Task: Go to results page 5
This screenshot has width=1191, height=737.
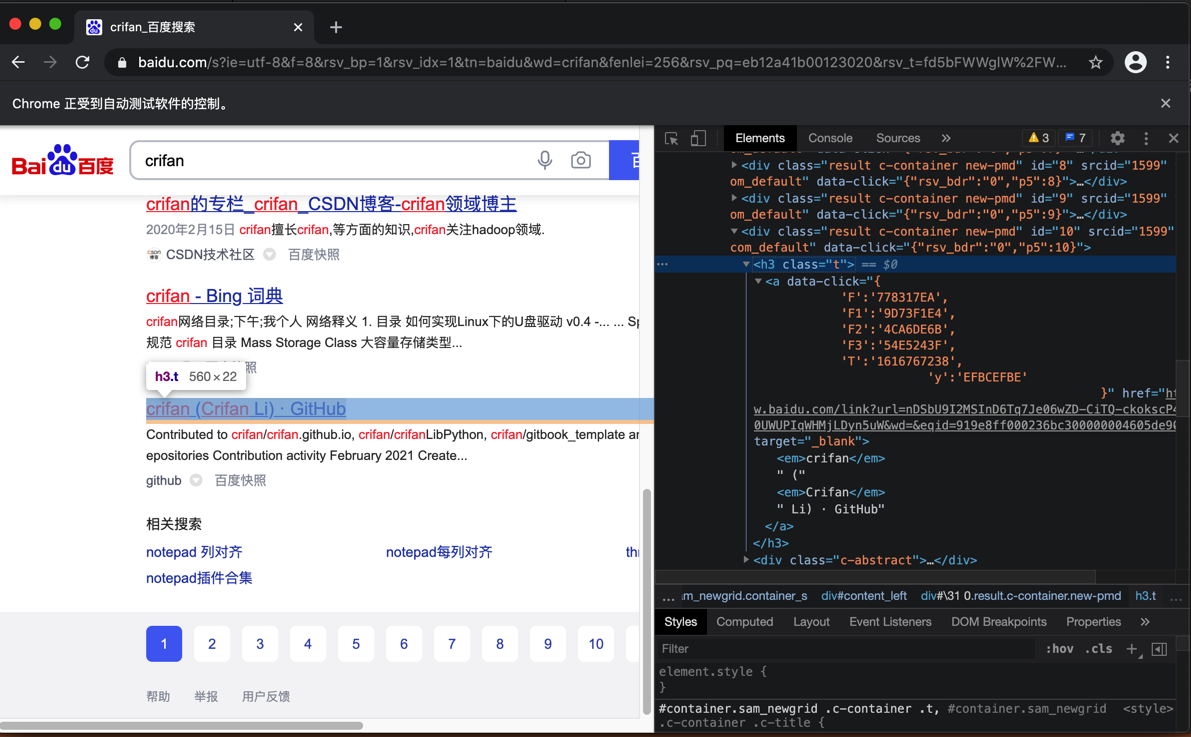Action: [355, 644]
